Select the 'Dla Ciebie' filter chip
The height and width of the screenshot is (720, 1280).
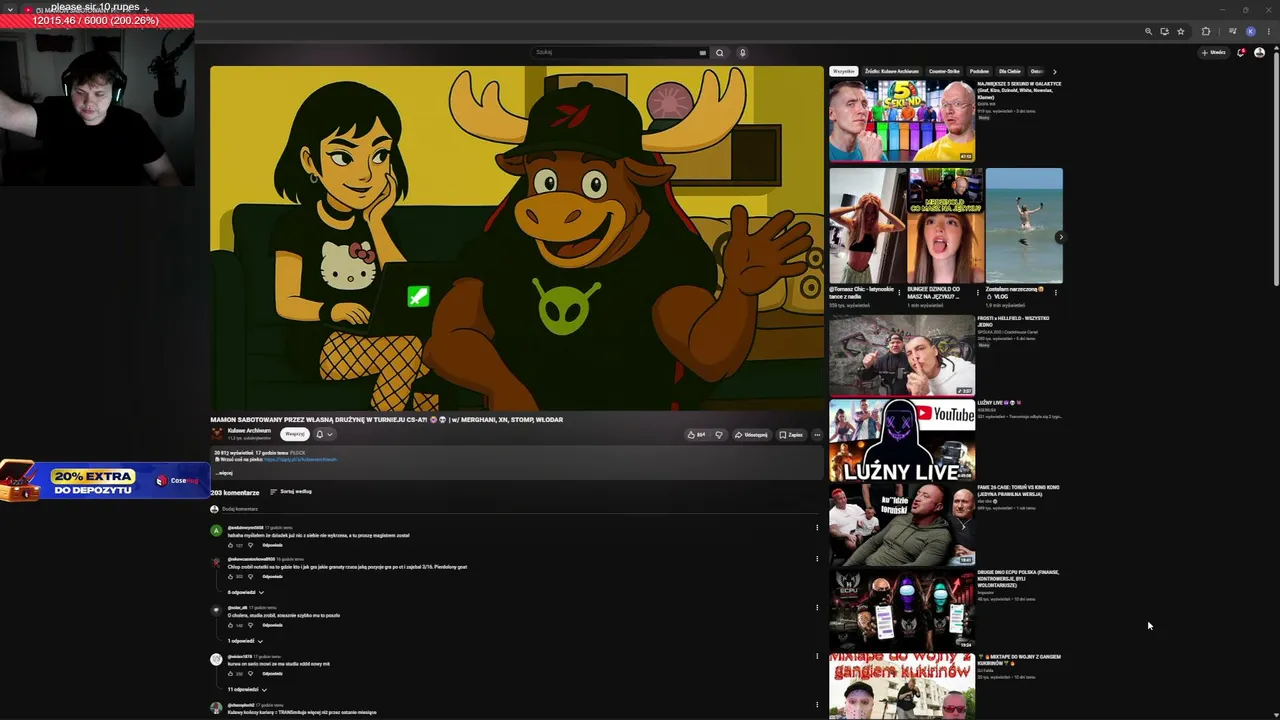(x=1010, y=72)
